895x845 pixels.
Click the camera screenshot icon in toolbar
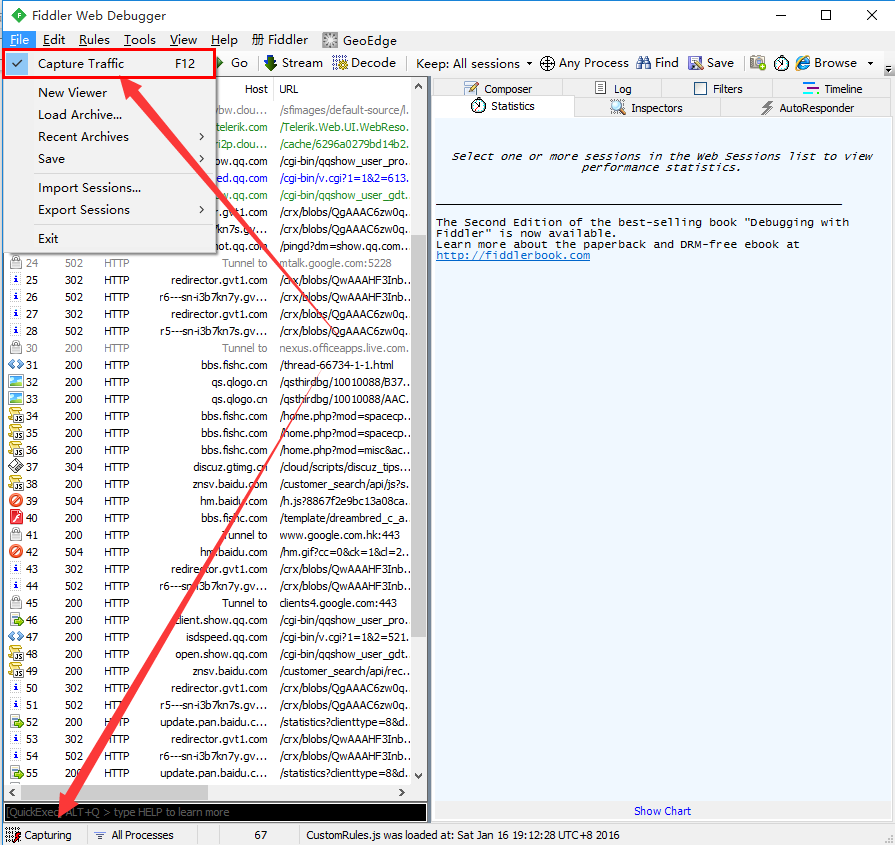758,63
